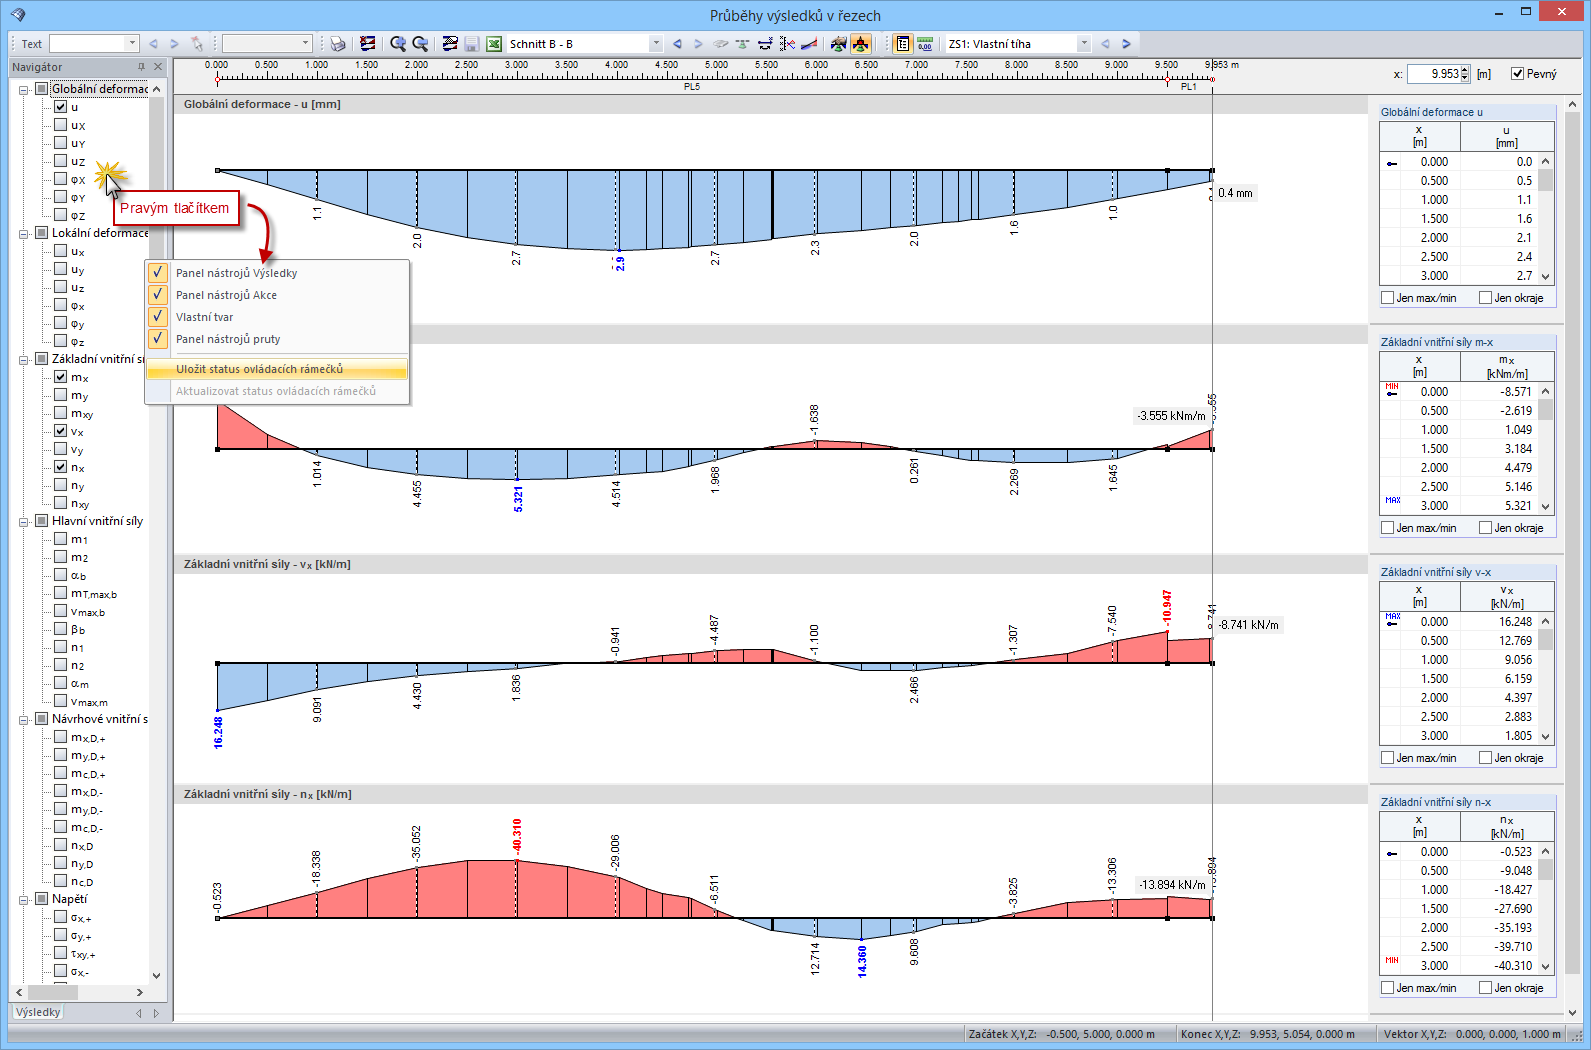Image resolution: width=1591 pixels, height=1050 pixels.
Task: Toggle the results table panel icon
Action: [x=903, y=44]
